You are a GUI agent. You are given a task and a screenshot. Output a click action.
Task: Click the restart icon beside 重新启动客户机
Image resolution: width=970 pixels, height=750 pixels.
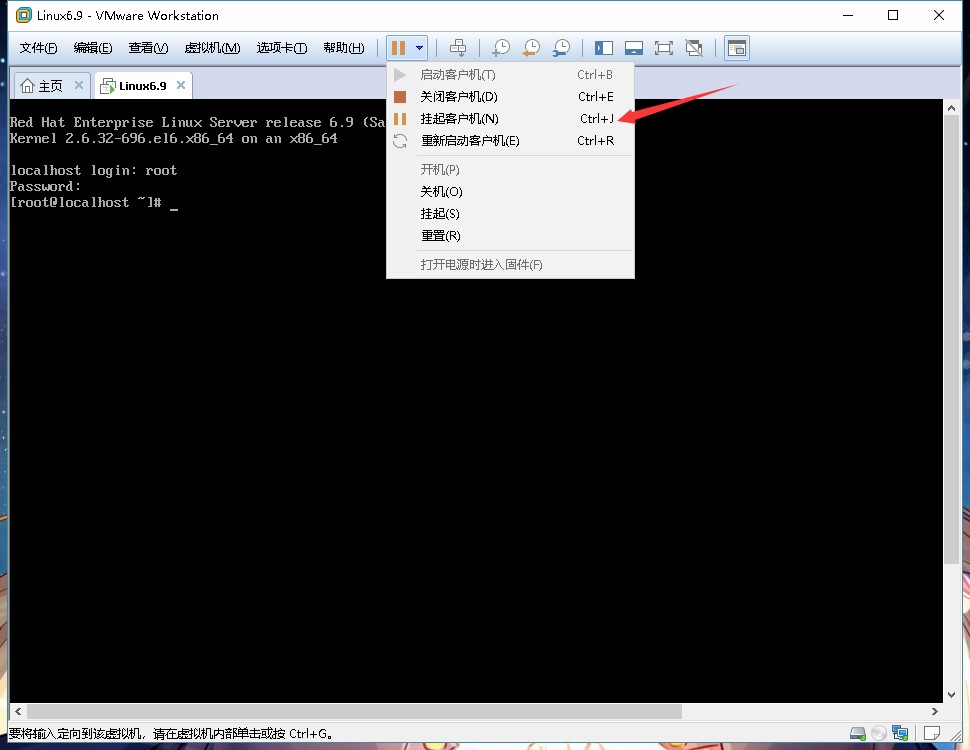coord(400,141)
